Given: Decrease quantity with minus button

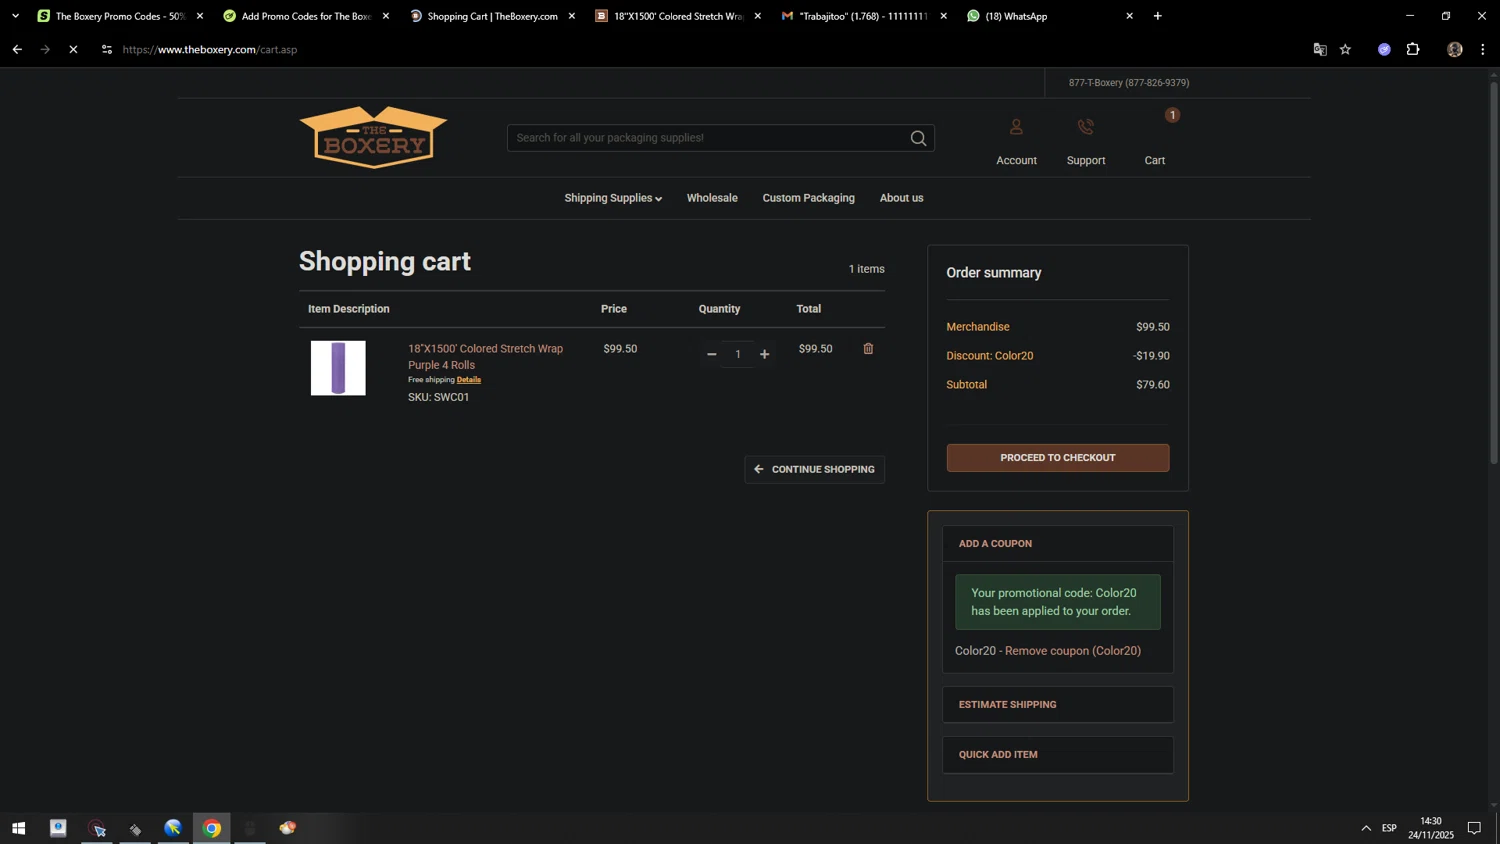Looking at the screenshot, I should (712, 354).
